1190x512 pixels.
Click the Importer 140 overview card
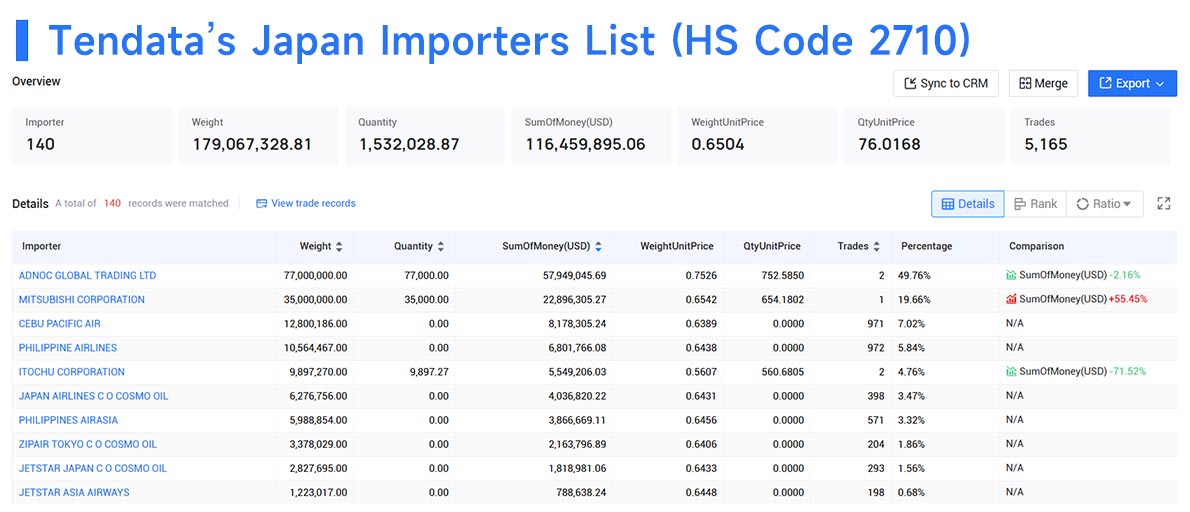point(91,136)
